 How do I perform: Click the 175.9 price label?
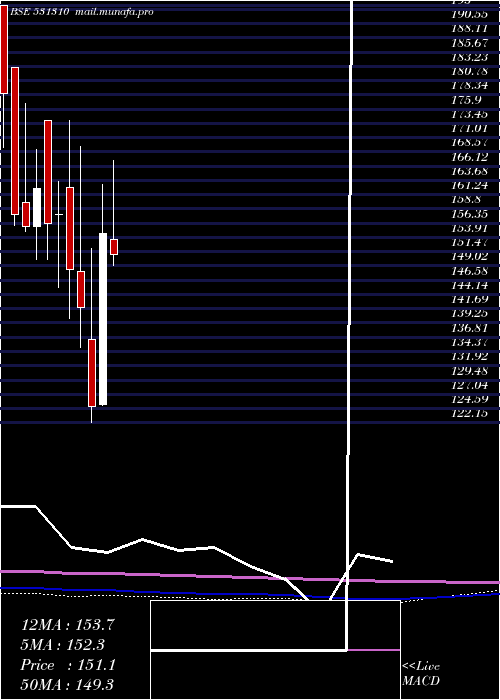[466, 100]
